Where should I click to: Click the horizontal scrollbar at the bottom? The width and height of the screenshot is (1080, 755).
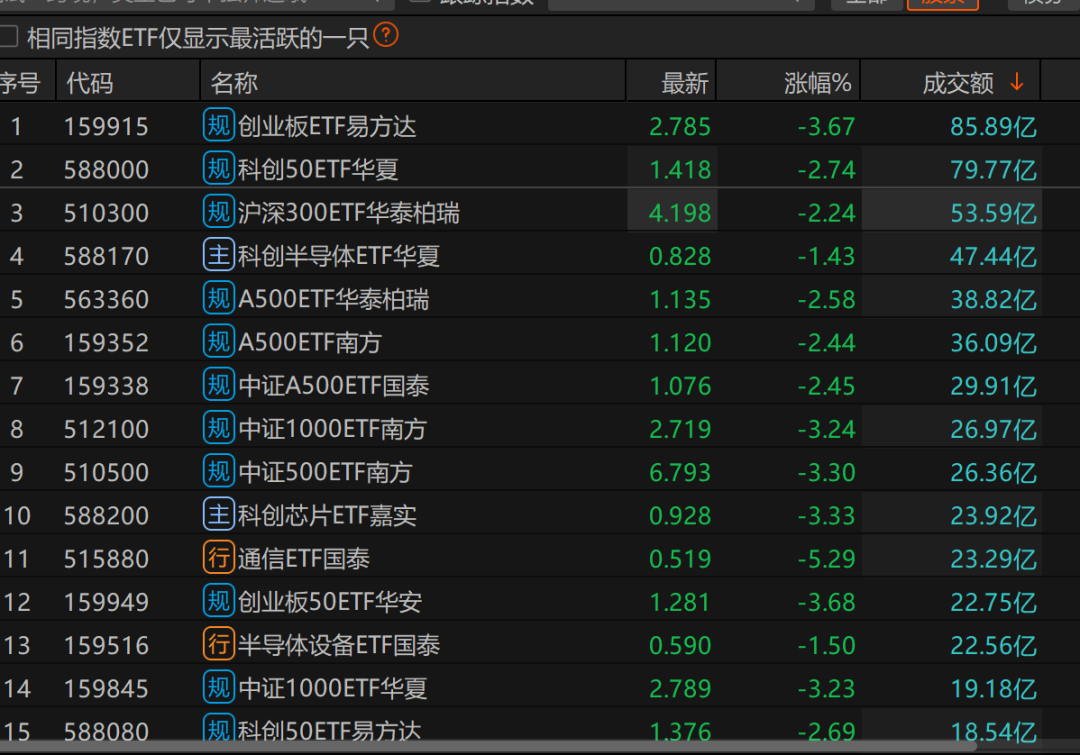[488, 747]
